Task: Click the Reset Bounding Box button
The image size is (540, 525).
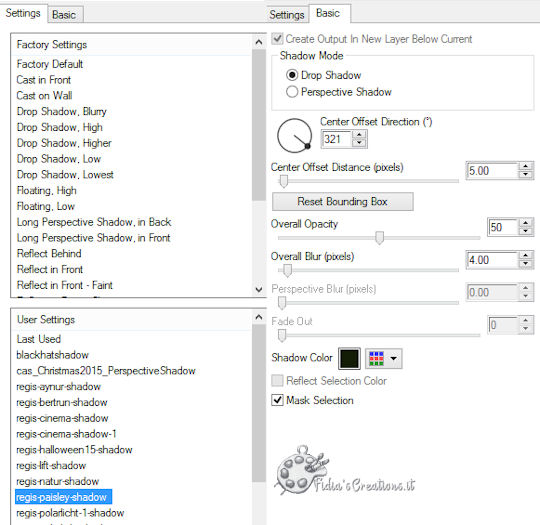Action: coord(343,201)
